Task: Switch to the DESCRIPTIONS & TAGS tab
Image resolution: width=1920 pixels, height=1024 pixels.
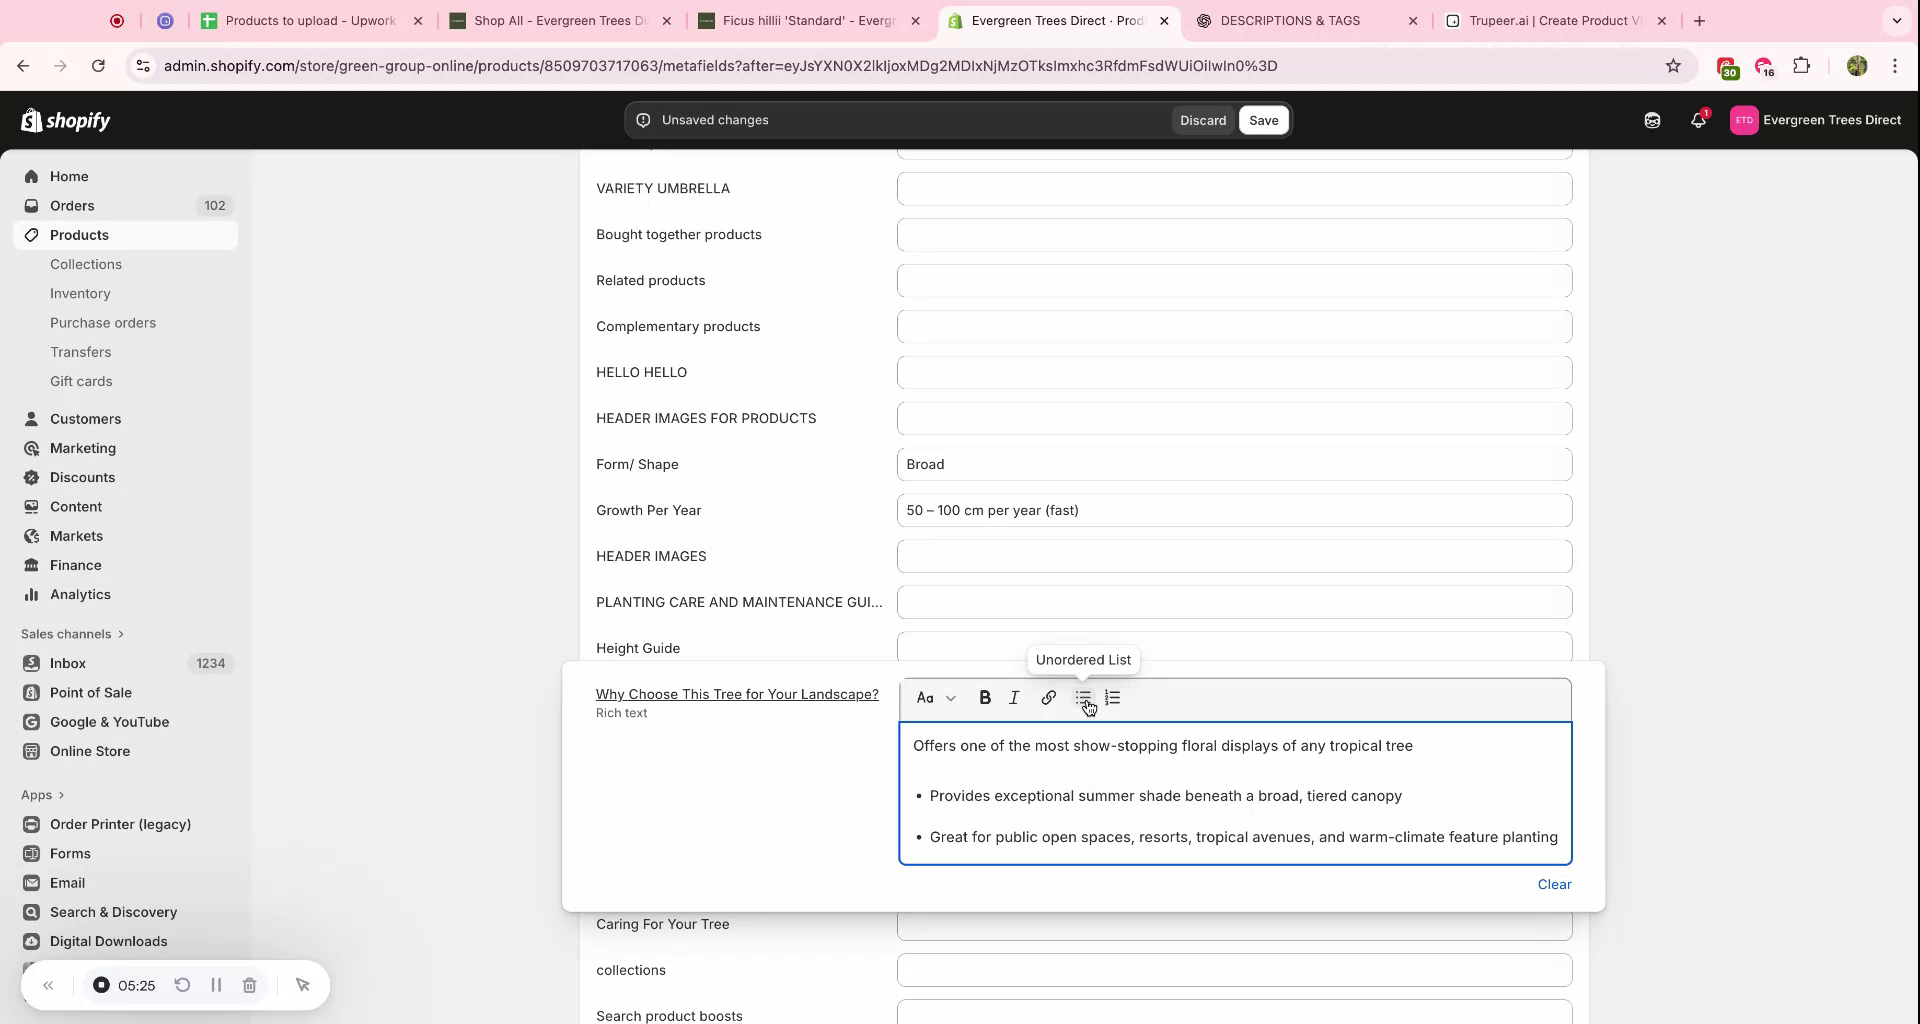Action: [x=1290, y=20]
